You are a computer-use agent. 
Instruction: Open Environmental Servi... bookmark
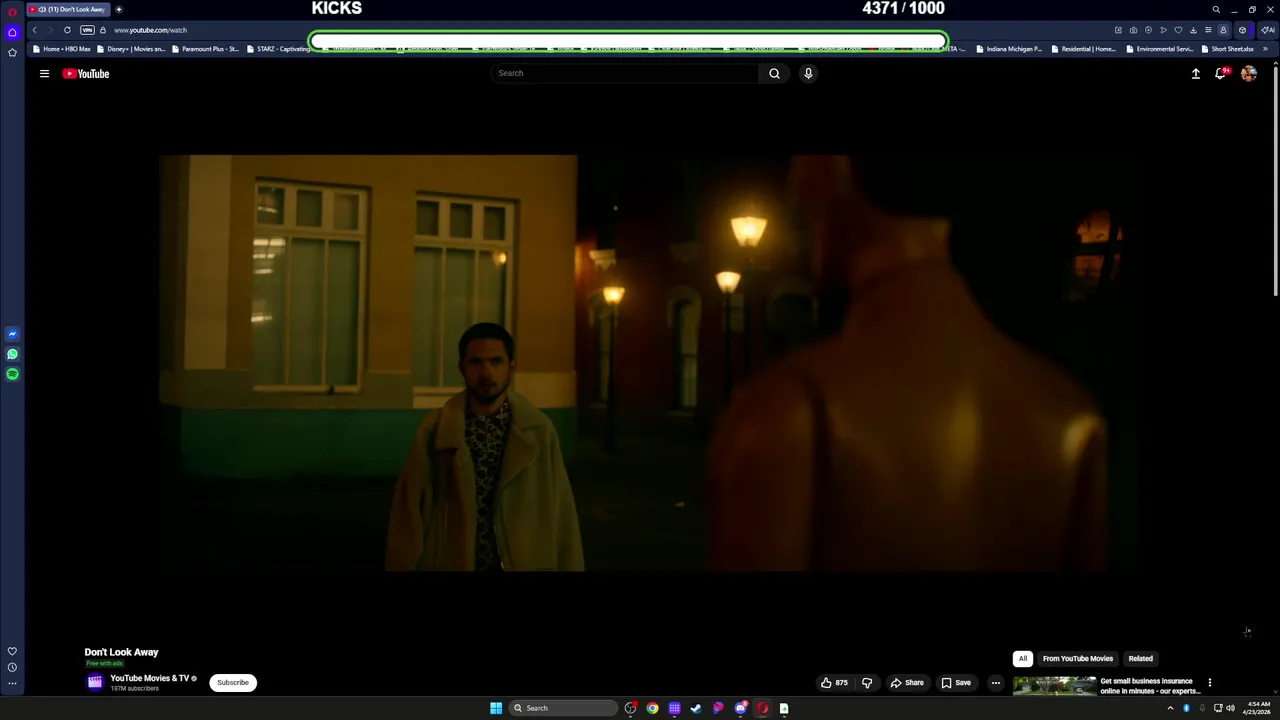click(1159, 49)
